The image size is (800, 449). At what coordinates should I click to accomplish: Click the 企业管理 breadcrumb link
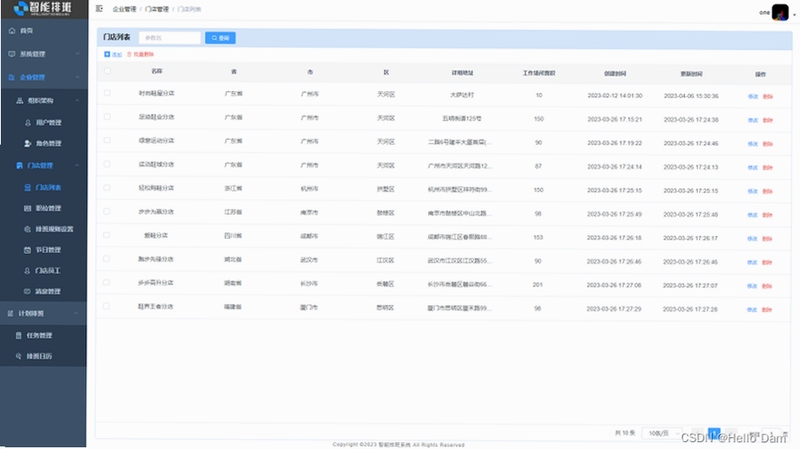click(124, 9)
